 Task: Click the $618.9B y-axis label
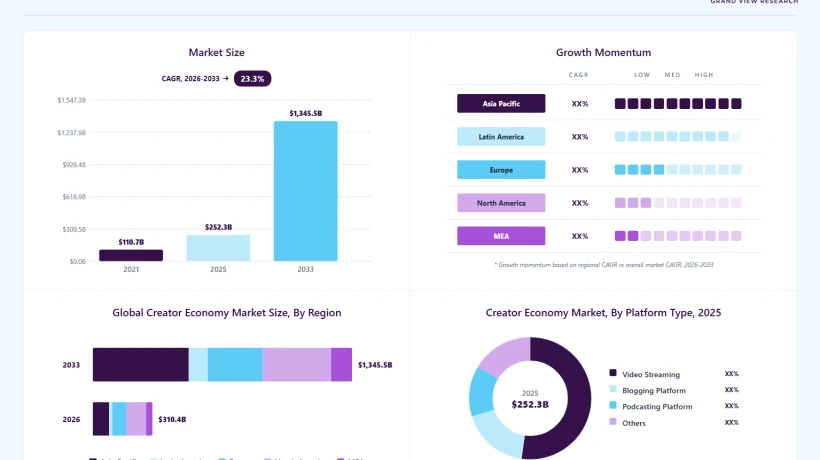[x=74, y=197]
